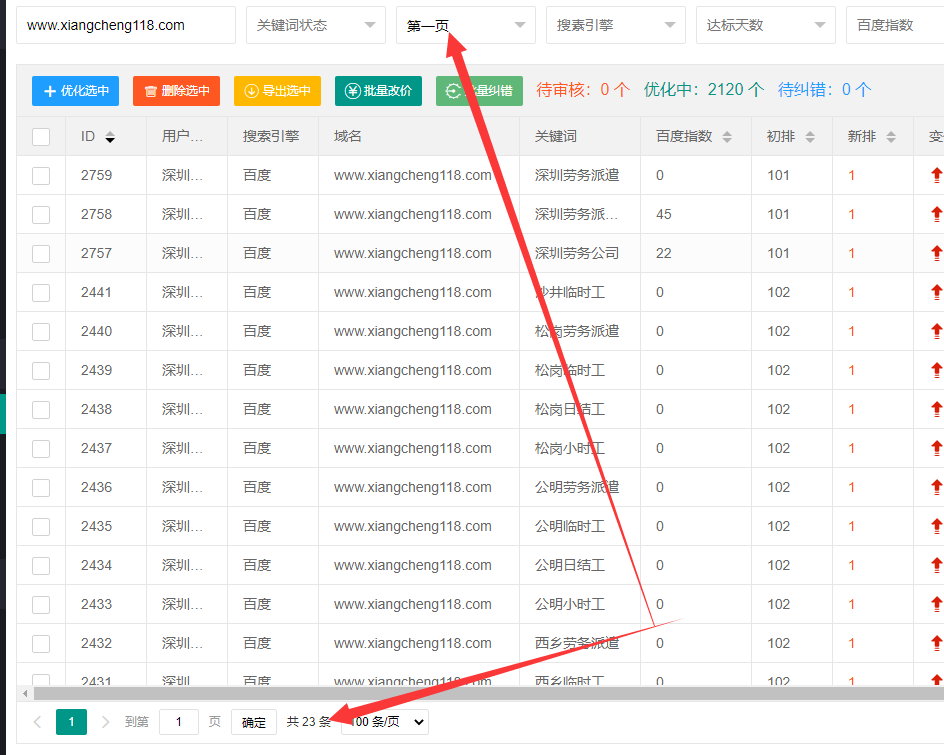Sort by 初排 column arrows

coord(810,137)
